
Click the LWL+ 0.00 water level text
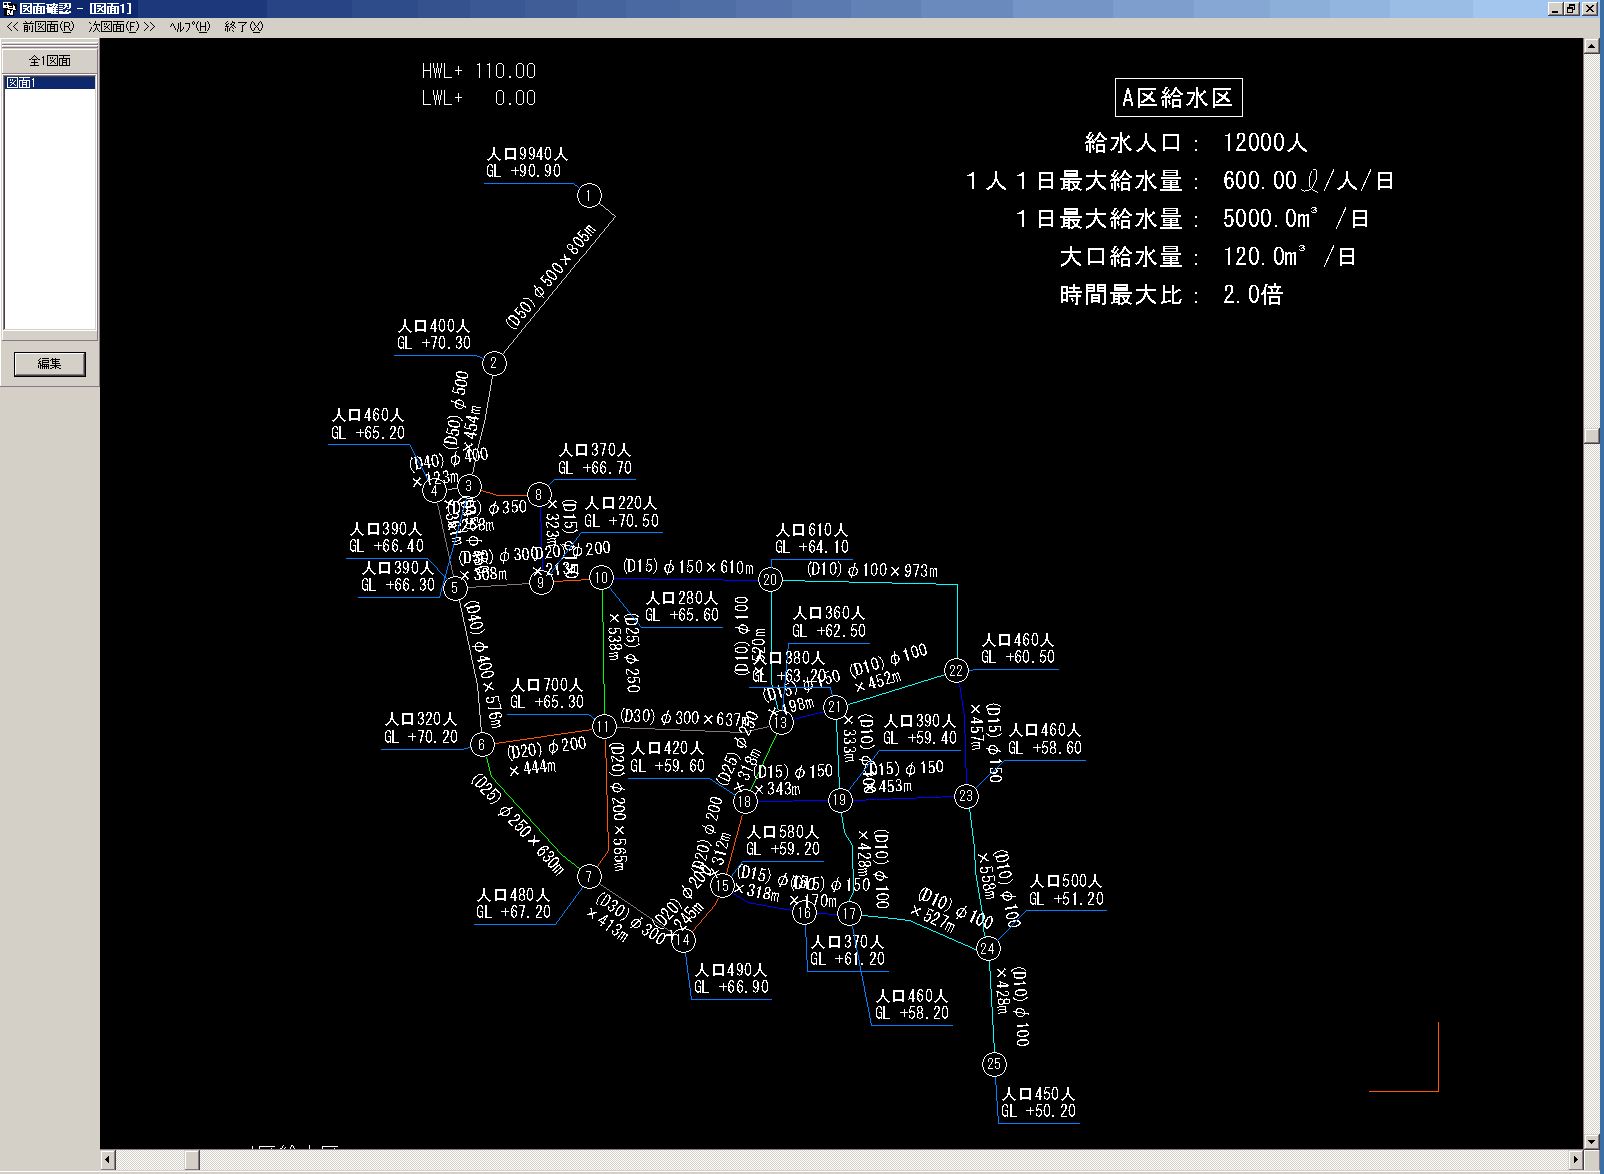(x=479, y=98)
